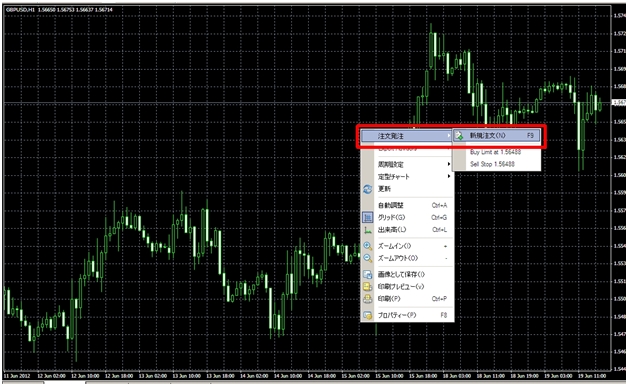Screen dimensions: 628x386
Task: Expand the 定型チャート template submenu
Action: pos(407,177)
